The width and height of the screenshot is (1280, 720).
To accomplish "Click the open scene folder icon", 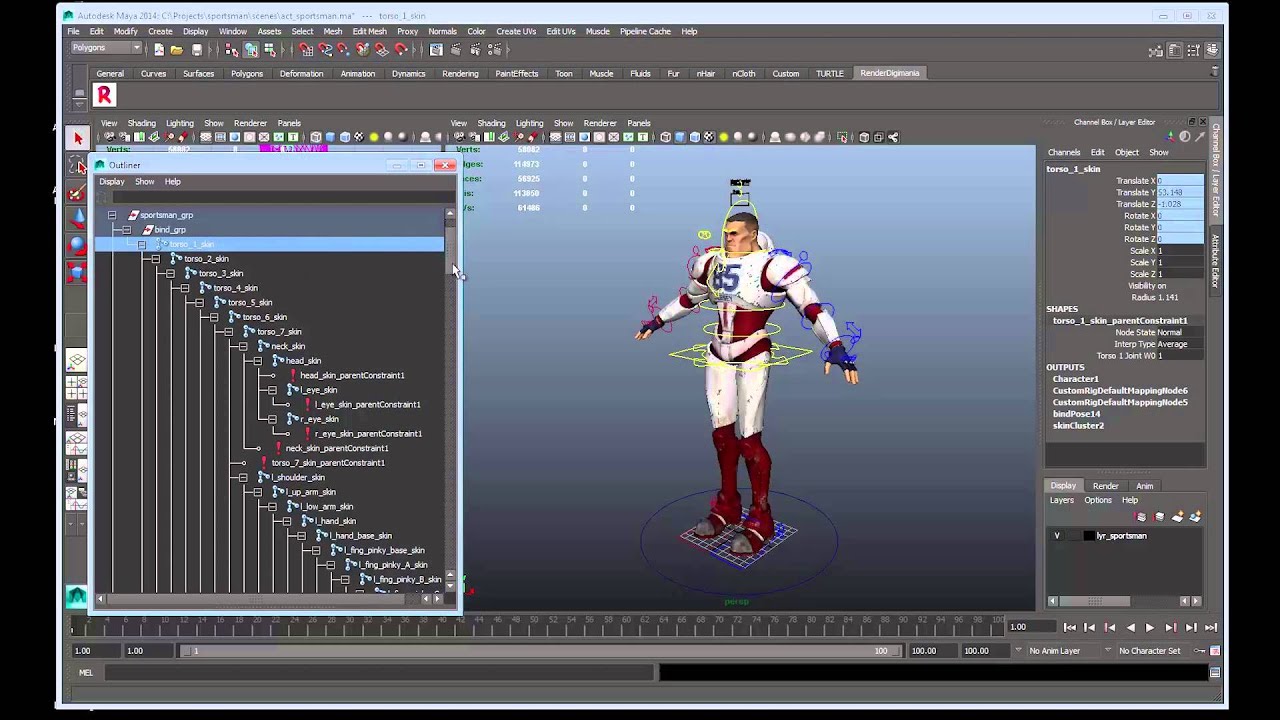I will 177,50.
